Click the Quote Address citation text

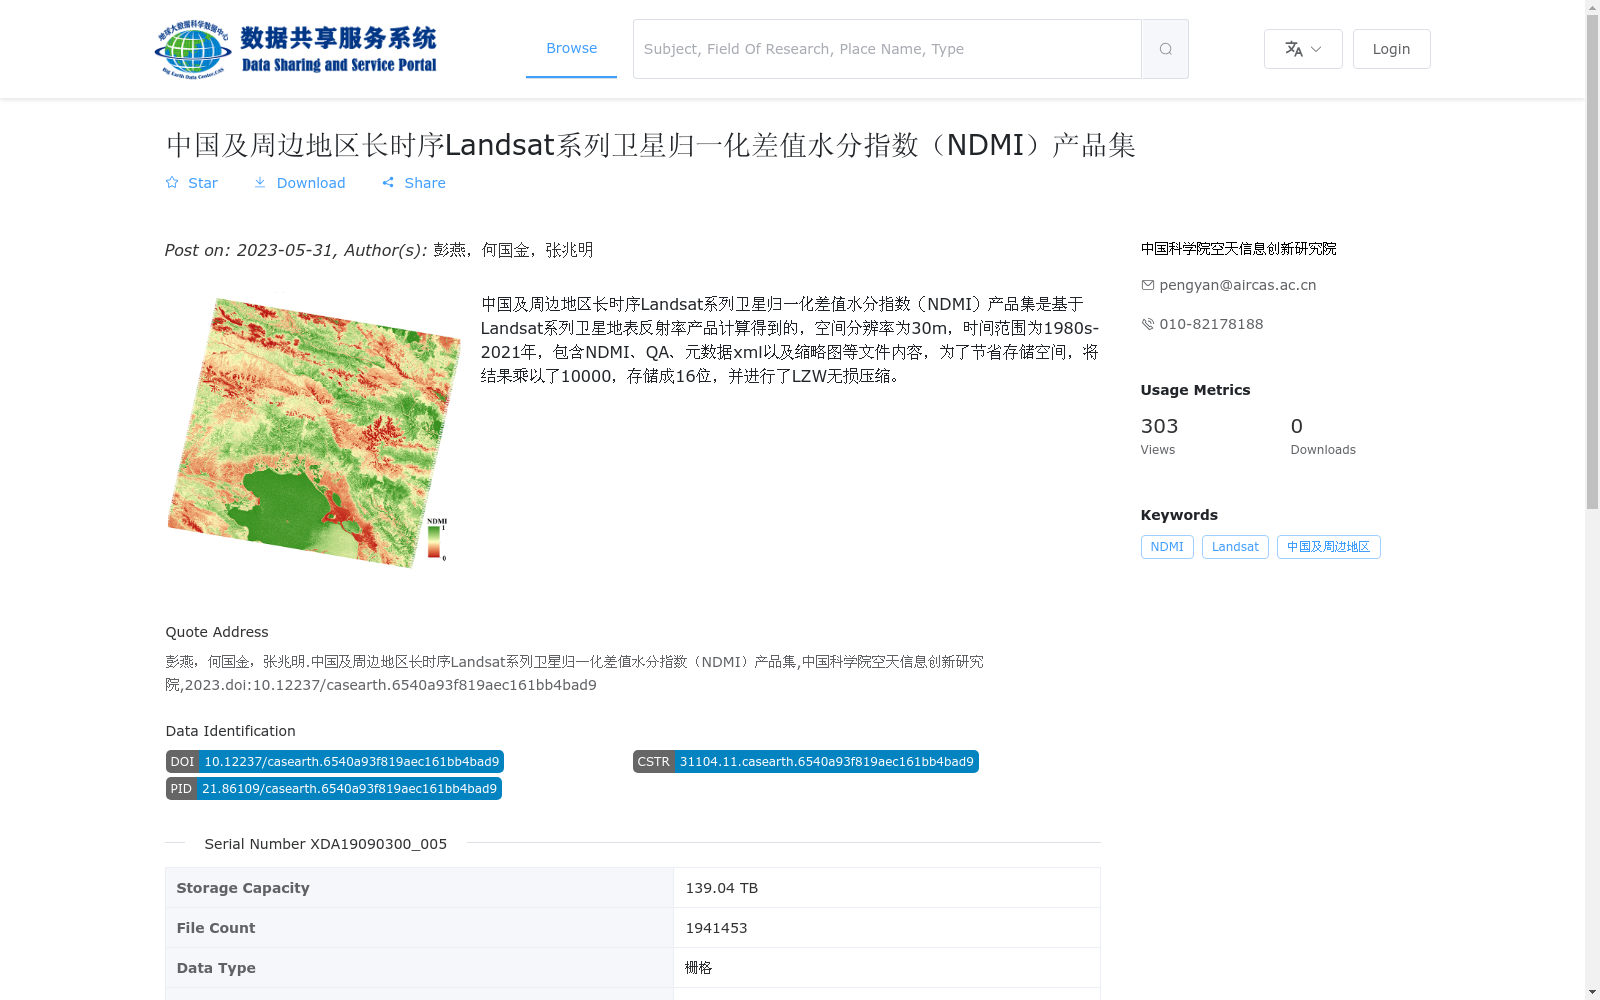coord(575,673)
